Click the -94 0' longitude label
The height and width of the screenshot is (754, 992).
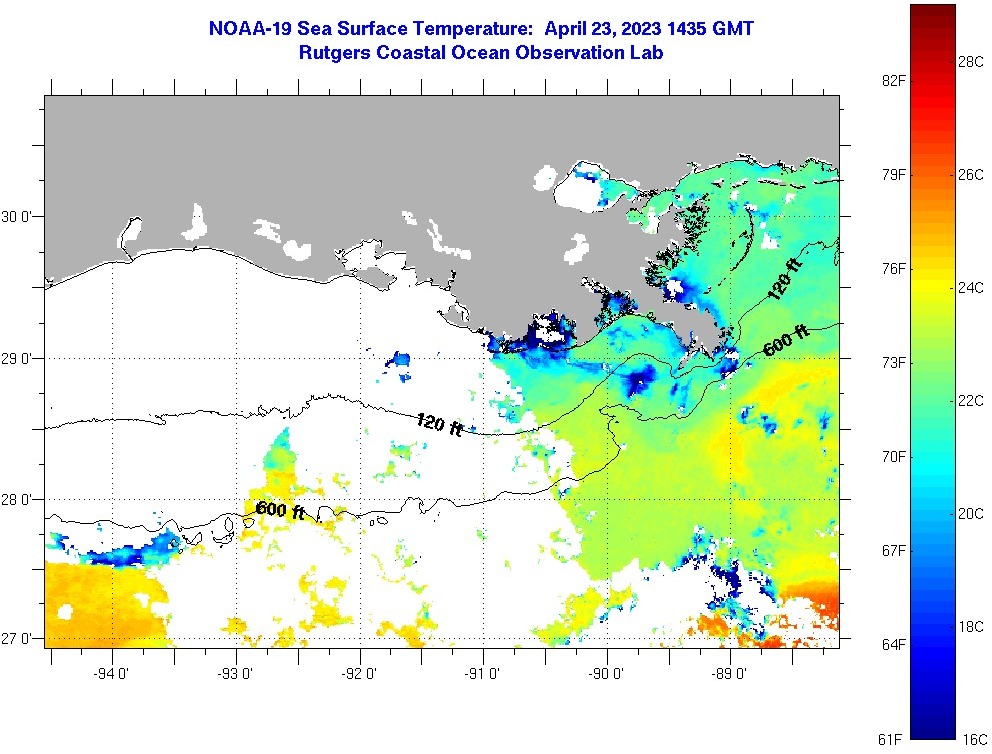(x=111, y=674)
